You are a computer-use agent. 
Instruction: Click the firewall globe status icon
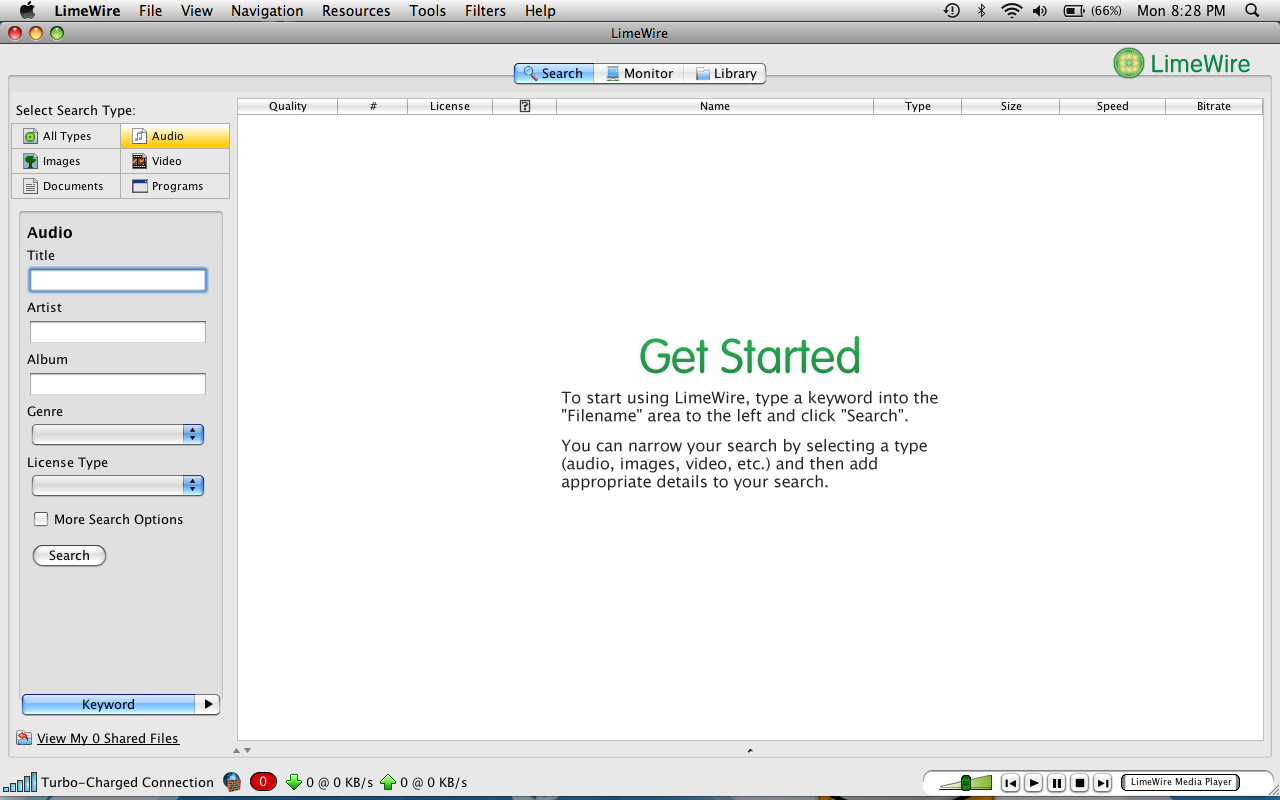[x=232, y=782]
